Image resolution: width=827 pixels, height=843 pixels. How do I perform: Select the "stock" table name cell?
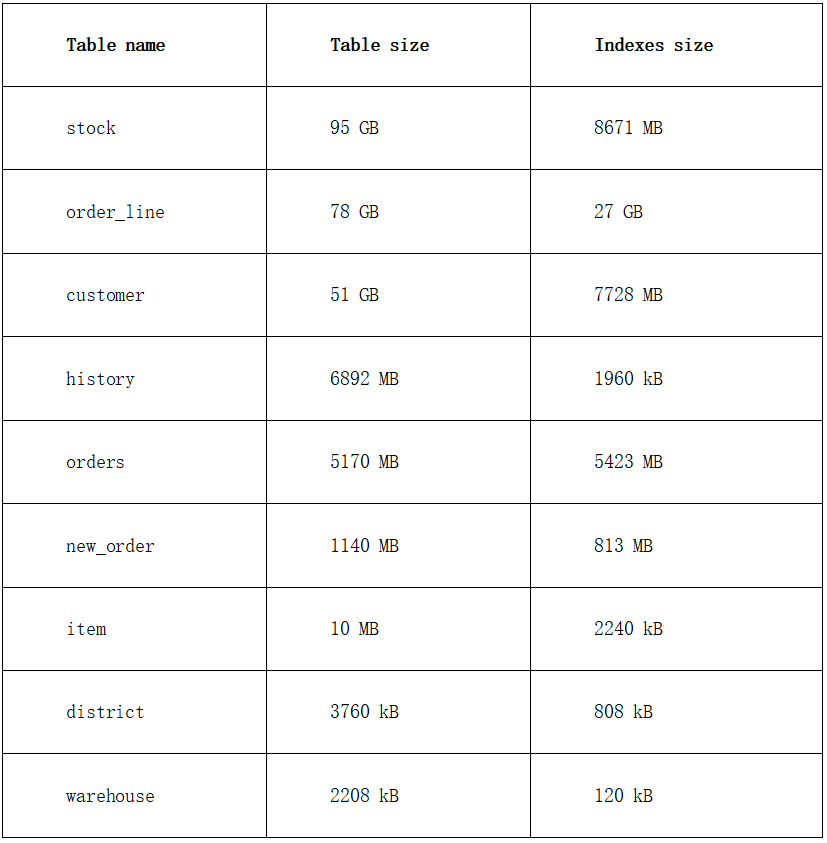tap(91, 128)
